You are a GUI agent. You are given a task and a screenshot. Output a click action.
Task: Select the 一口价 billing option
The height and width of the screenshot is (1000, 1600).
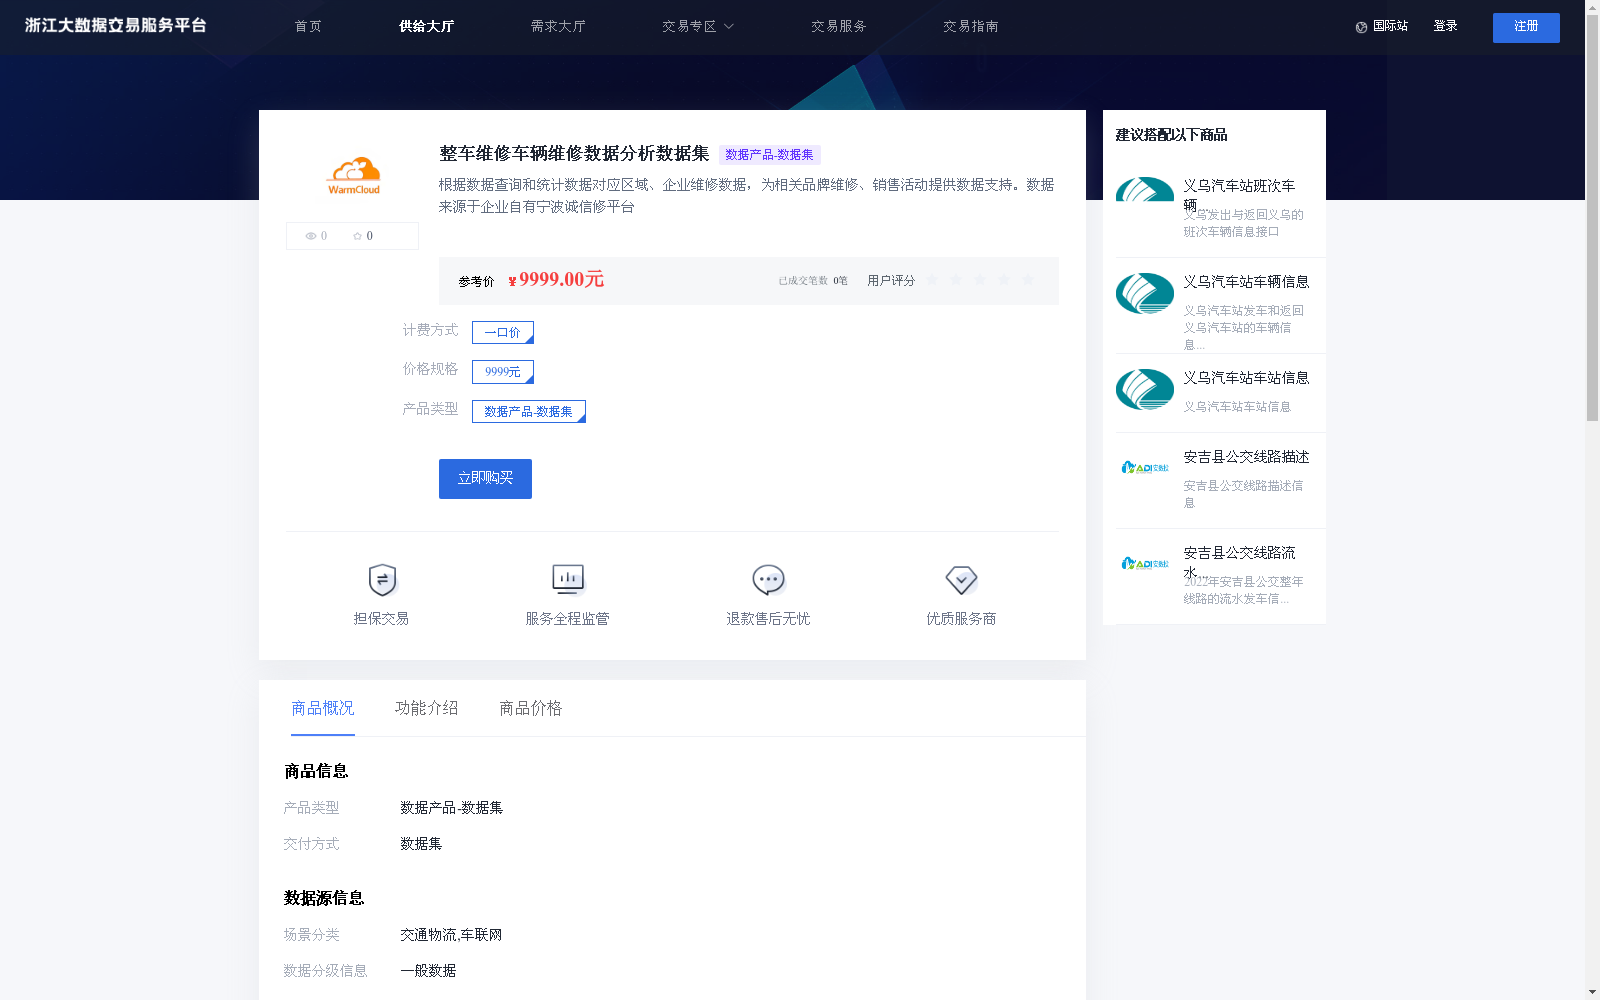pos(503,332)
